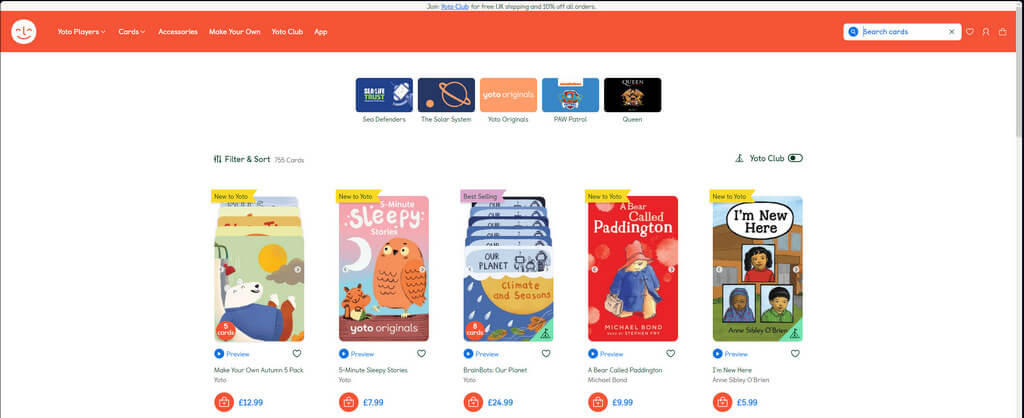The height and width of the screenshot is (418, 1024).
Task: Click the blue search magnifier icon
Action: (x=853, y=31)
